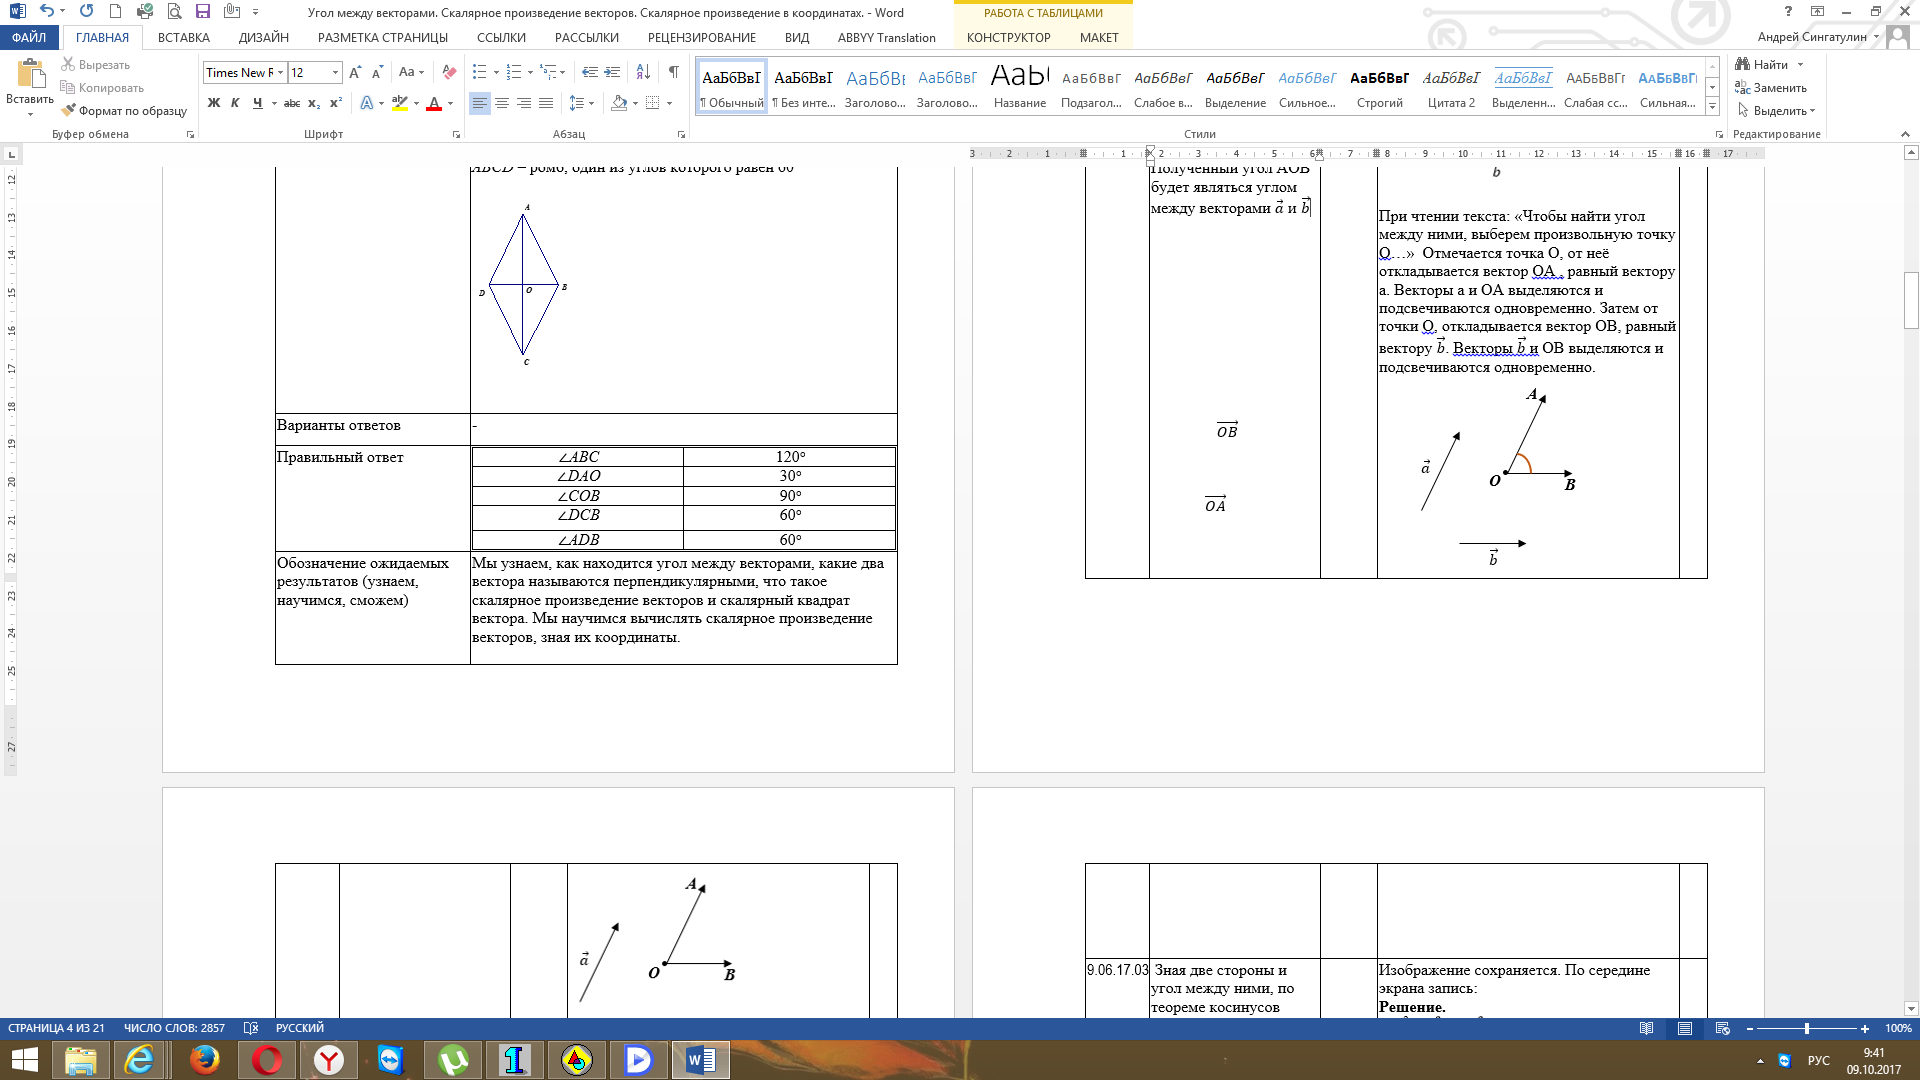The width and height of the screenshot is (1920, 1080).
Task: Center align text icon
Action: point(502,103)
